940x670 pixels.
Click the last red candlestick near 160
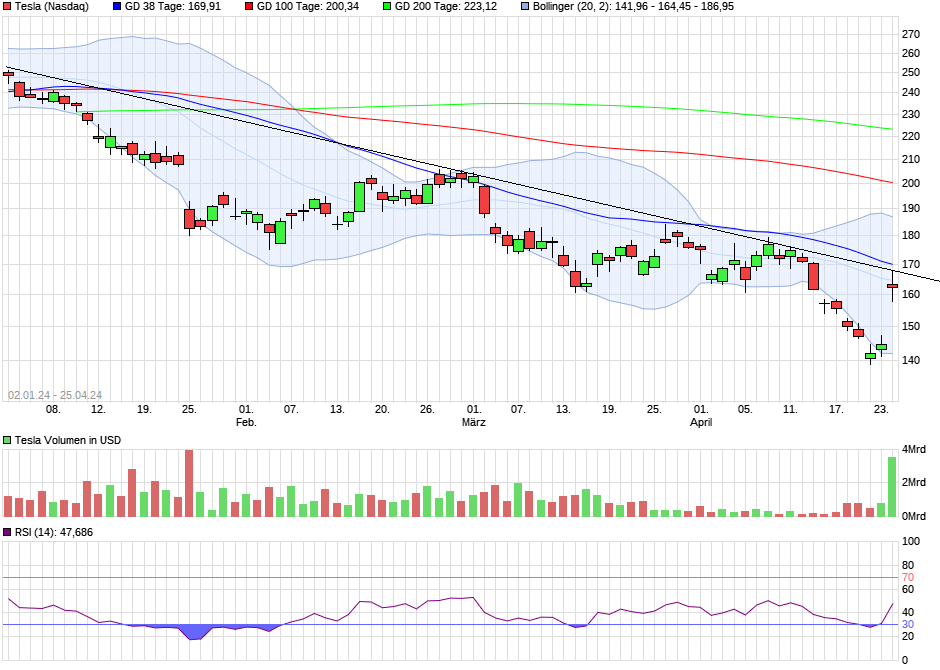892,286
